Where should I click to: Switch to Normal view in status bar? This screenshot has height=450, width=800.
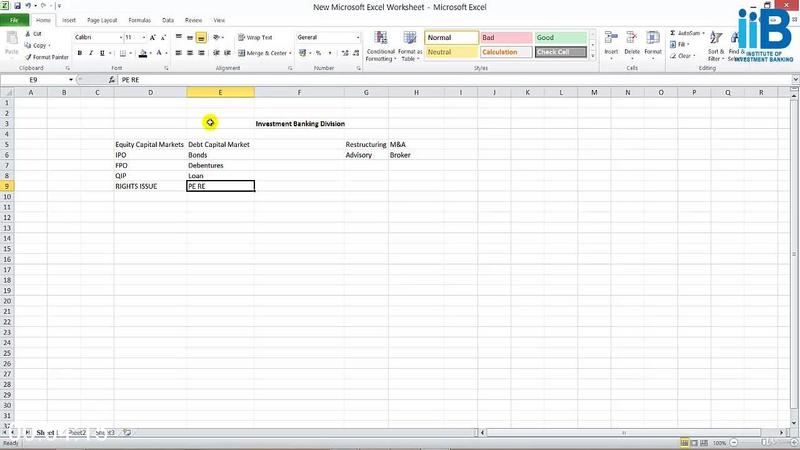(684, 443)
